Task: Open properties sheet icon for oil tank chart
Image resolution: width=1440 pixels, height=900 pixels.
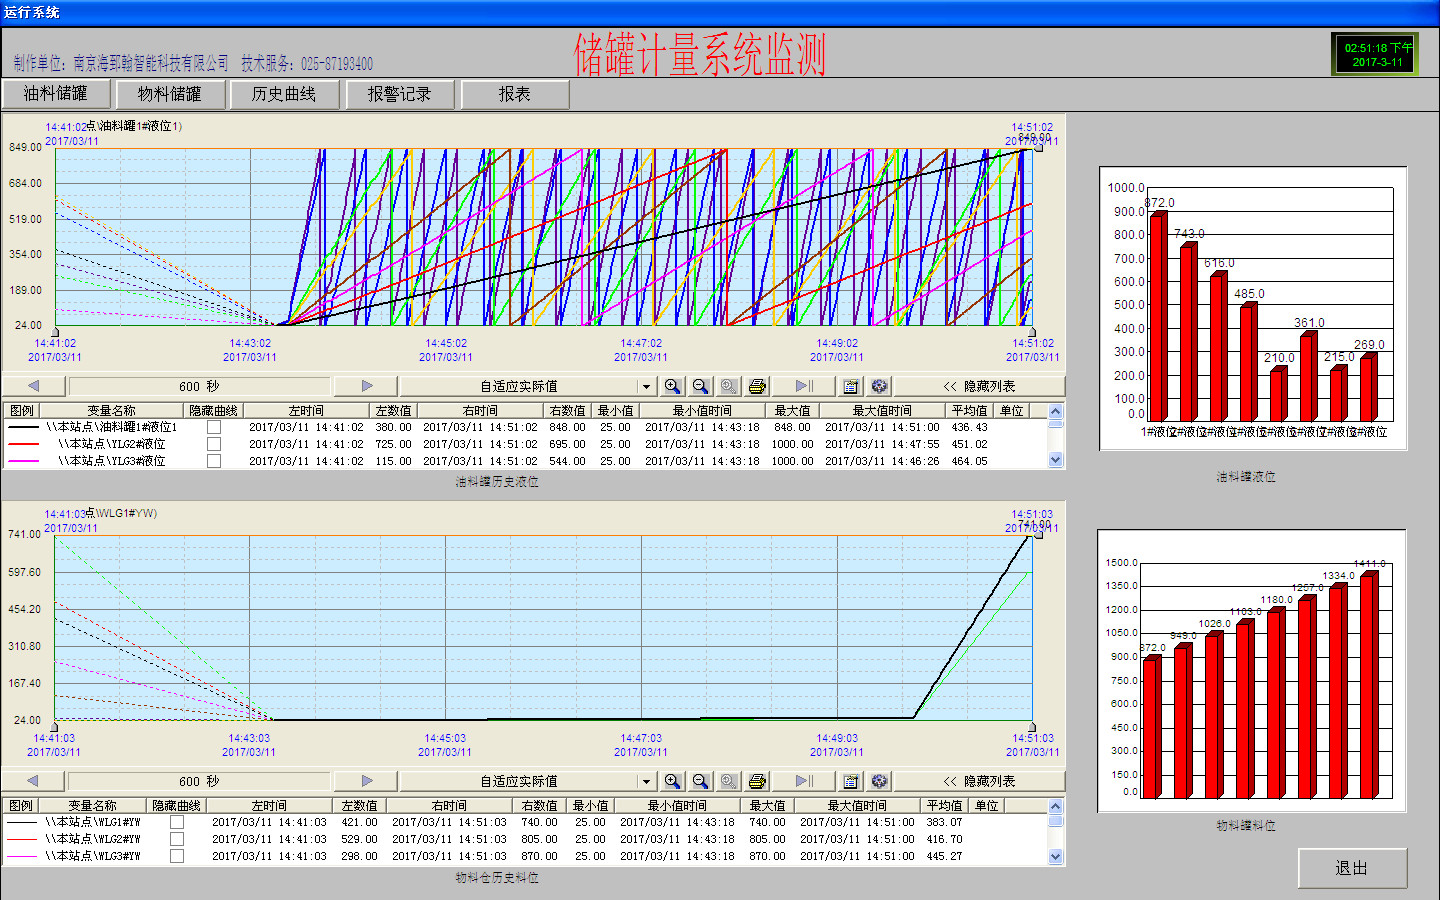Action: tap(851, 386)
